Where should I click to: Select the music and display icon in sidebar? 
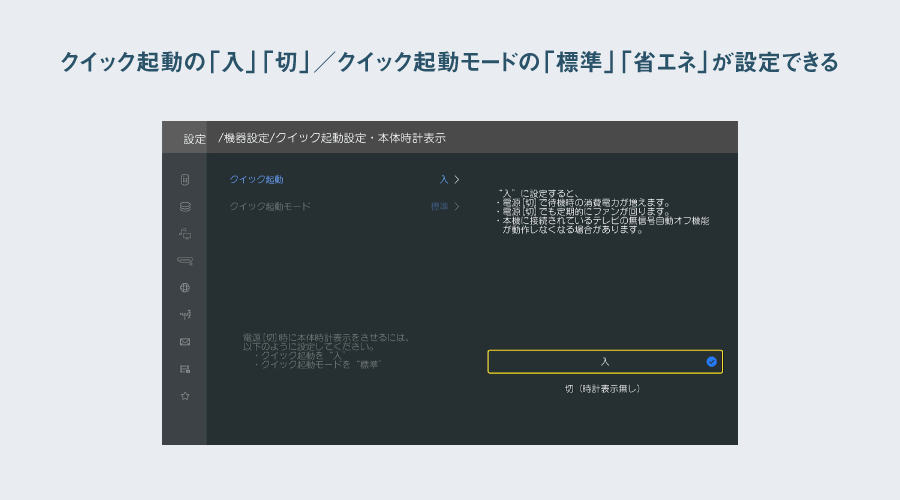185,234
